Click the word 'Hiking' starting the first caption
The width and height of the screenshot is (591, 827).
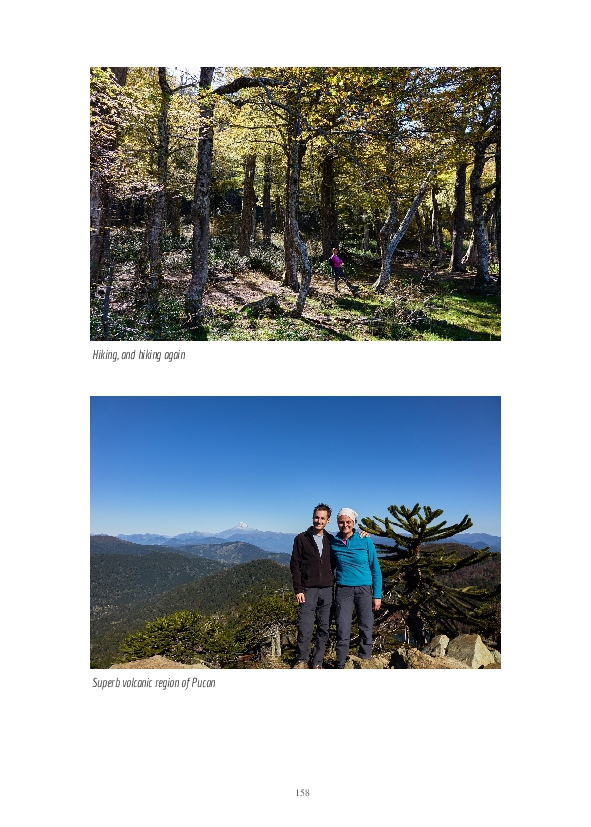pos(105,355)
